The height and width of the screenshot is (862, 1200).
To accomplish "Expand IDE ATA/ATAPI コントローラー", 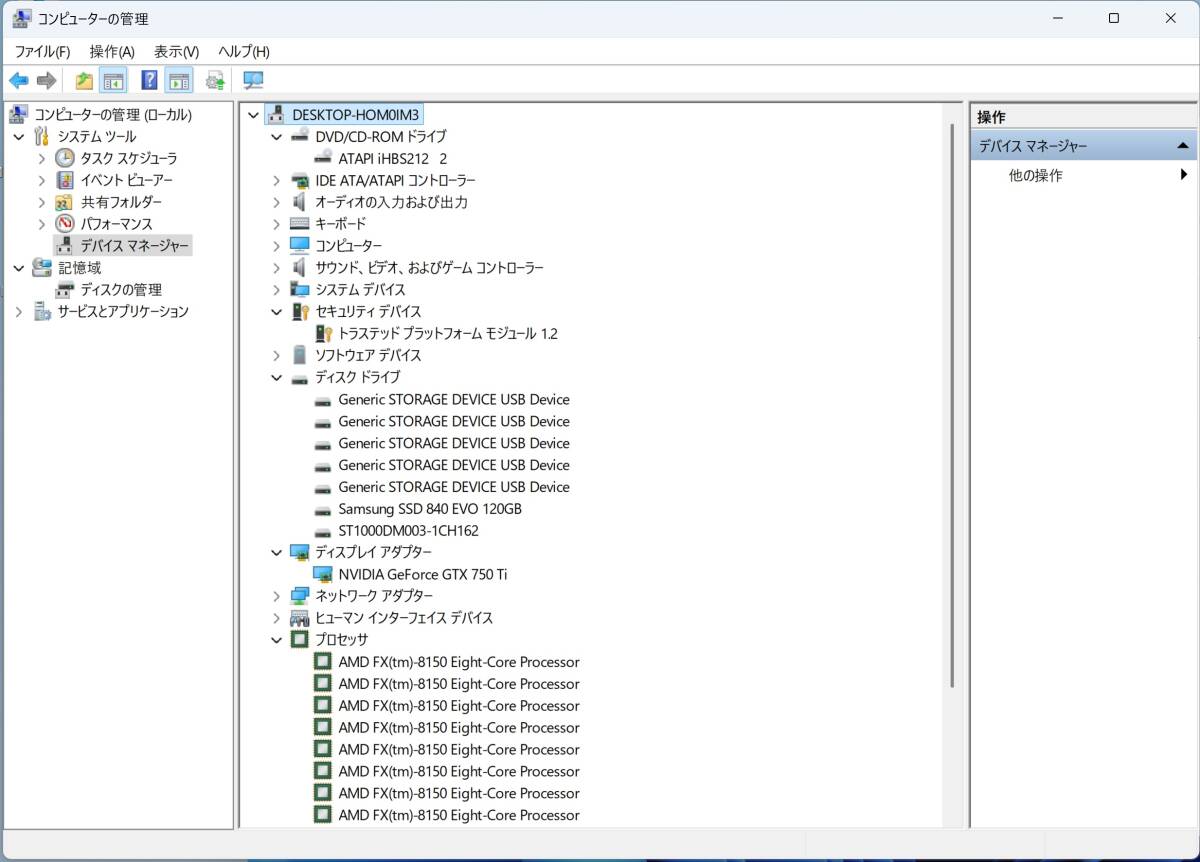I will (x=277, y=181).
